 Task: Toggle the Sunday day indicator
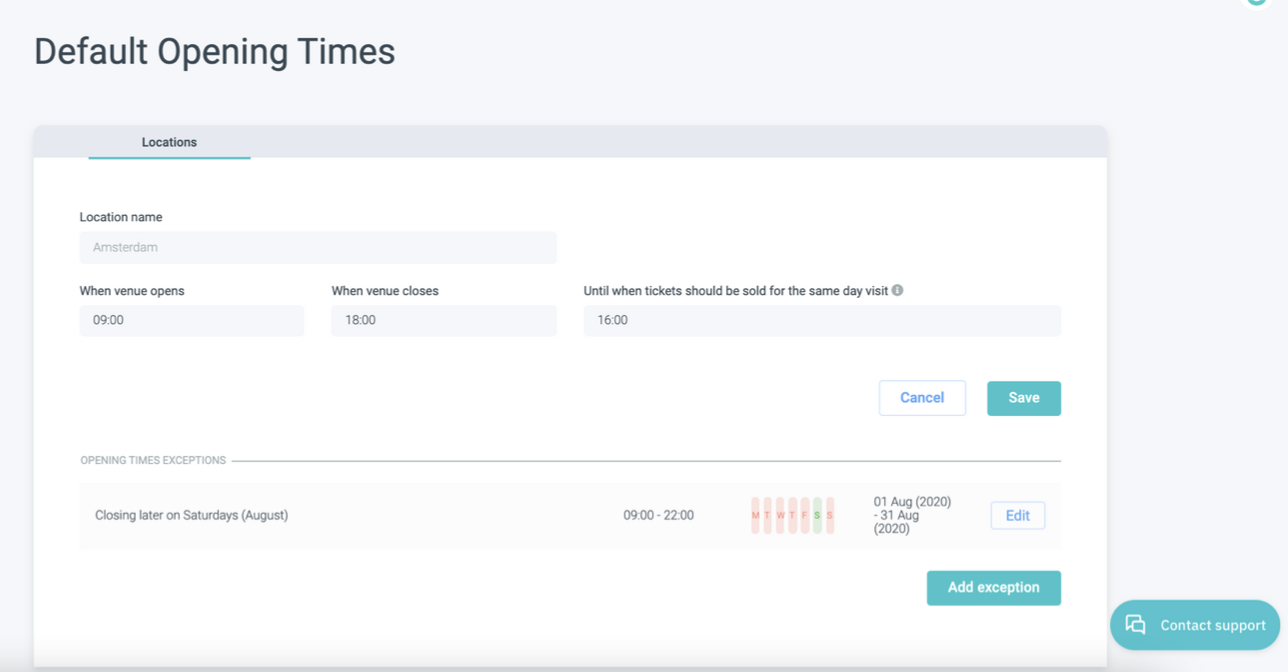click(830, 516)
